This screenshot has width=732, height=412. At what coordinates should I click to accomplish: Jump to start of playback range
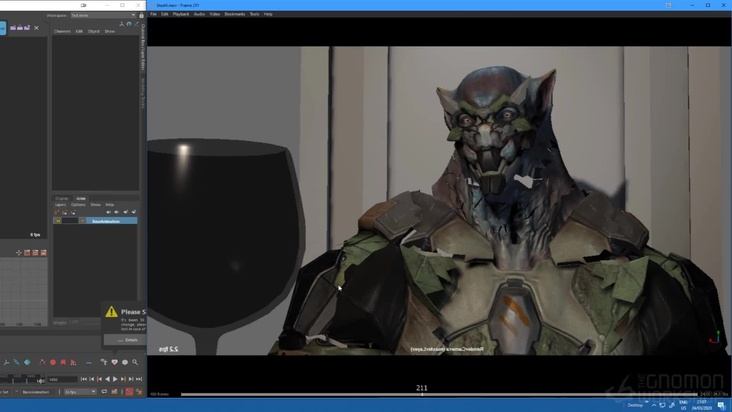tap(84, 379)
